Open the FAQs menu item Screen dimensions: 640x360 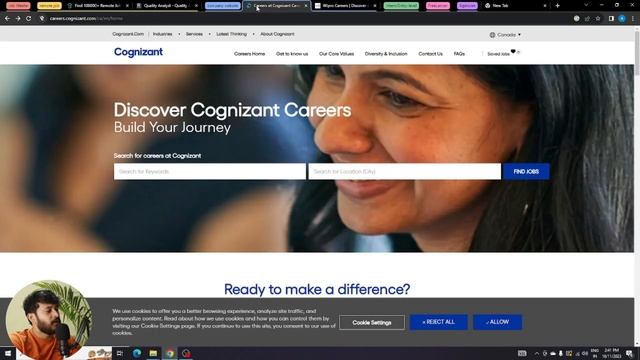pos(459,54)
